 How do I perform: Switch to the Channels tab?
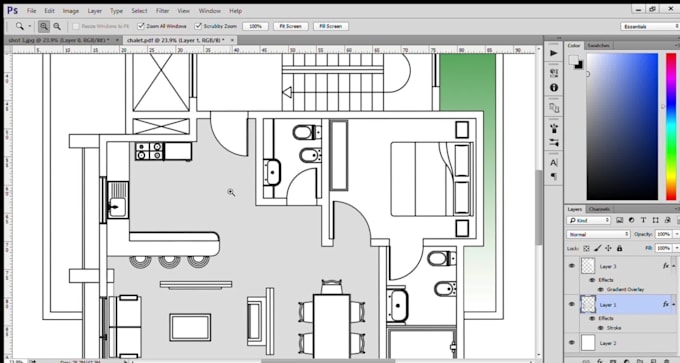pyautogui.click(x=599, y=209)
